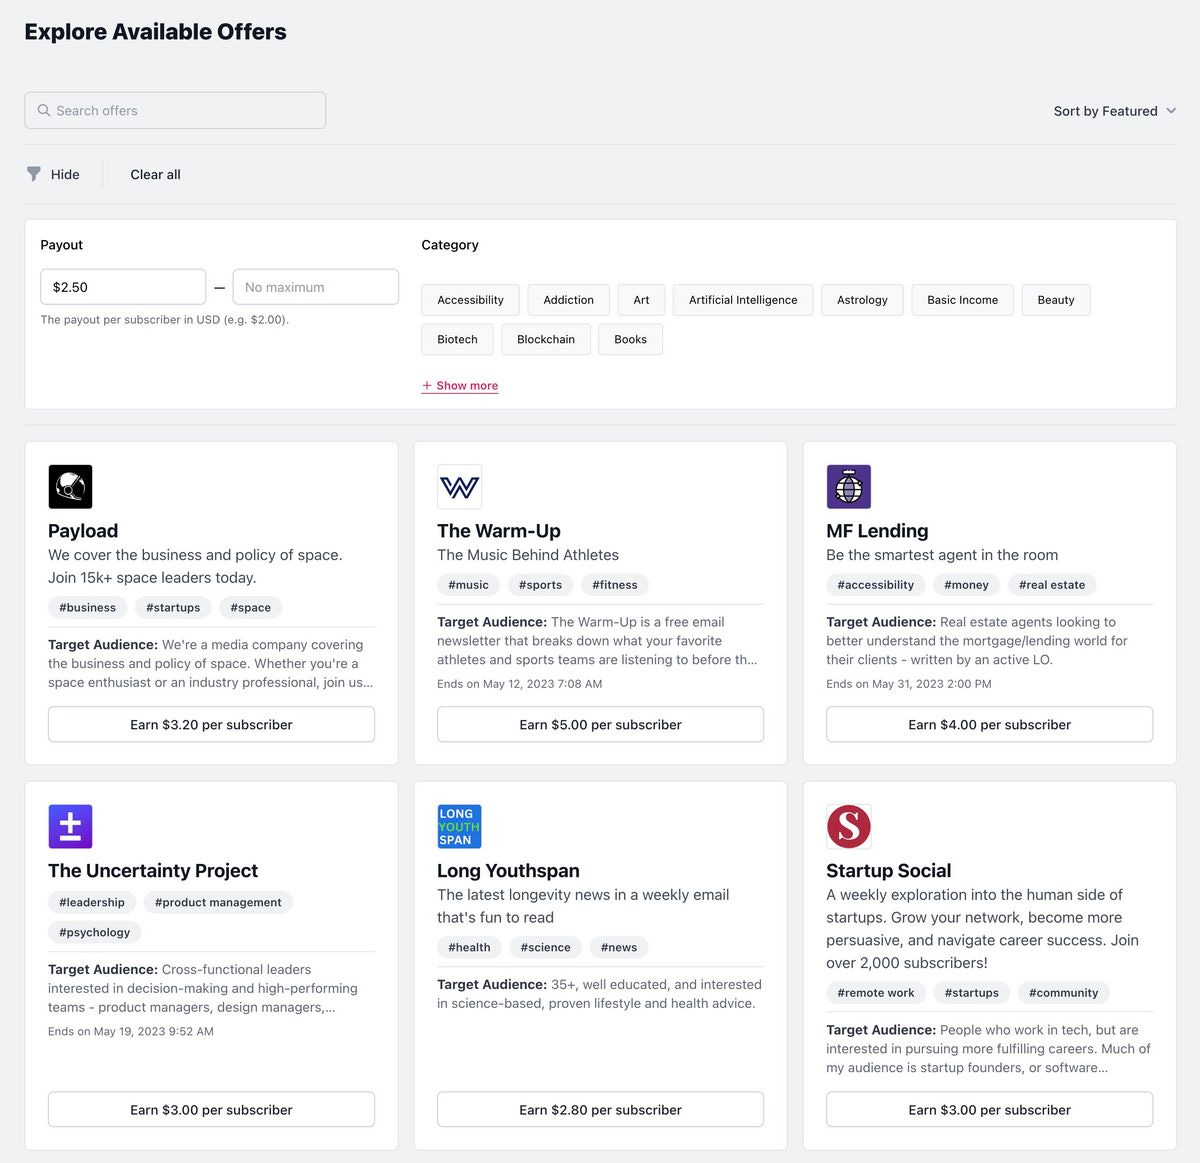This screenshot has height=1163, width=1200.
Task: Click the Payload astronaut logo icon
Action: [70, 487]
